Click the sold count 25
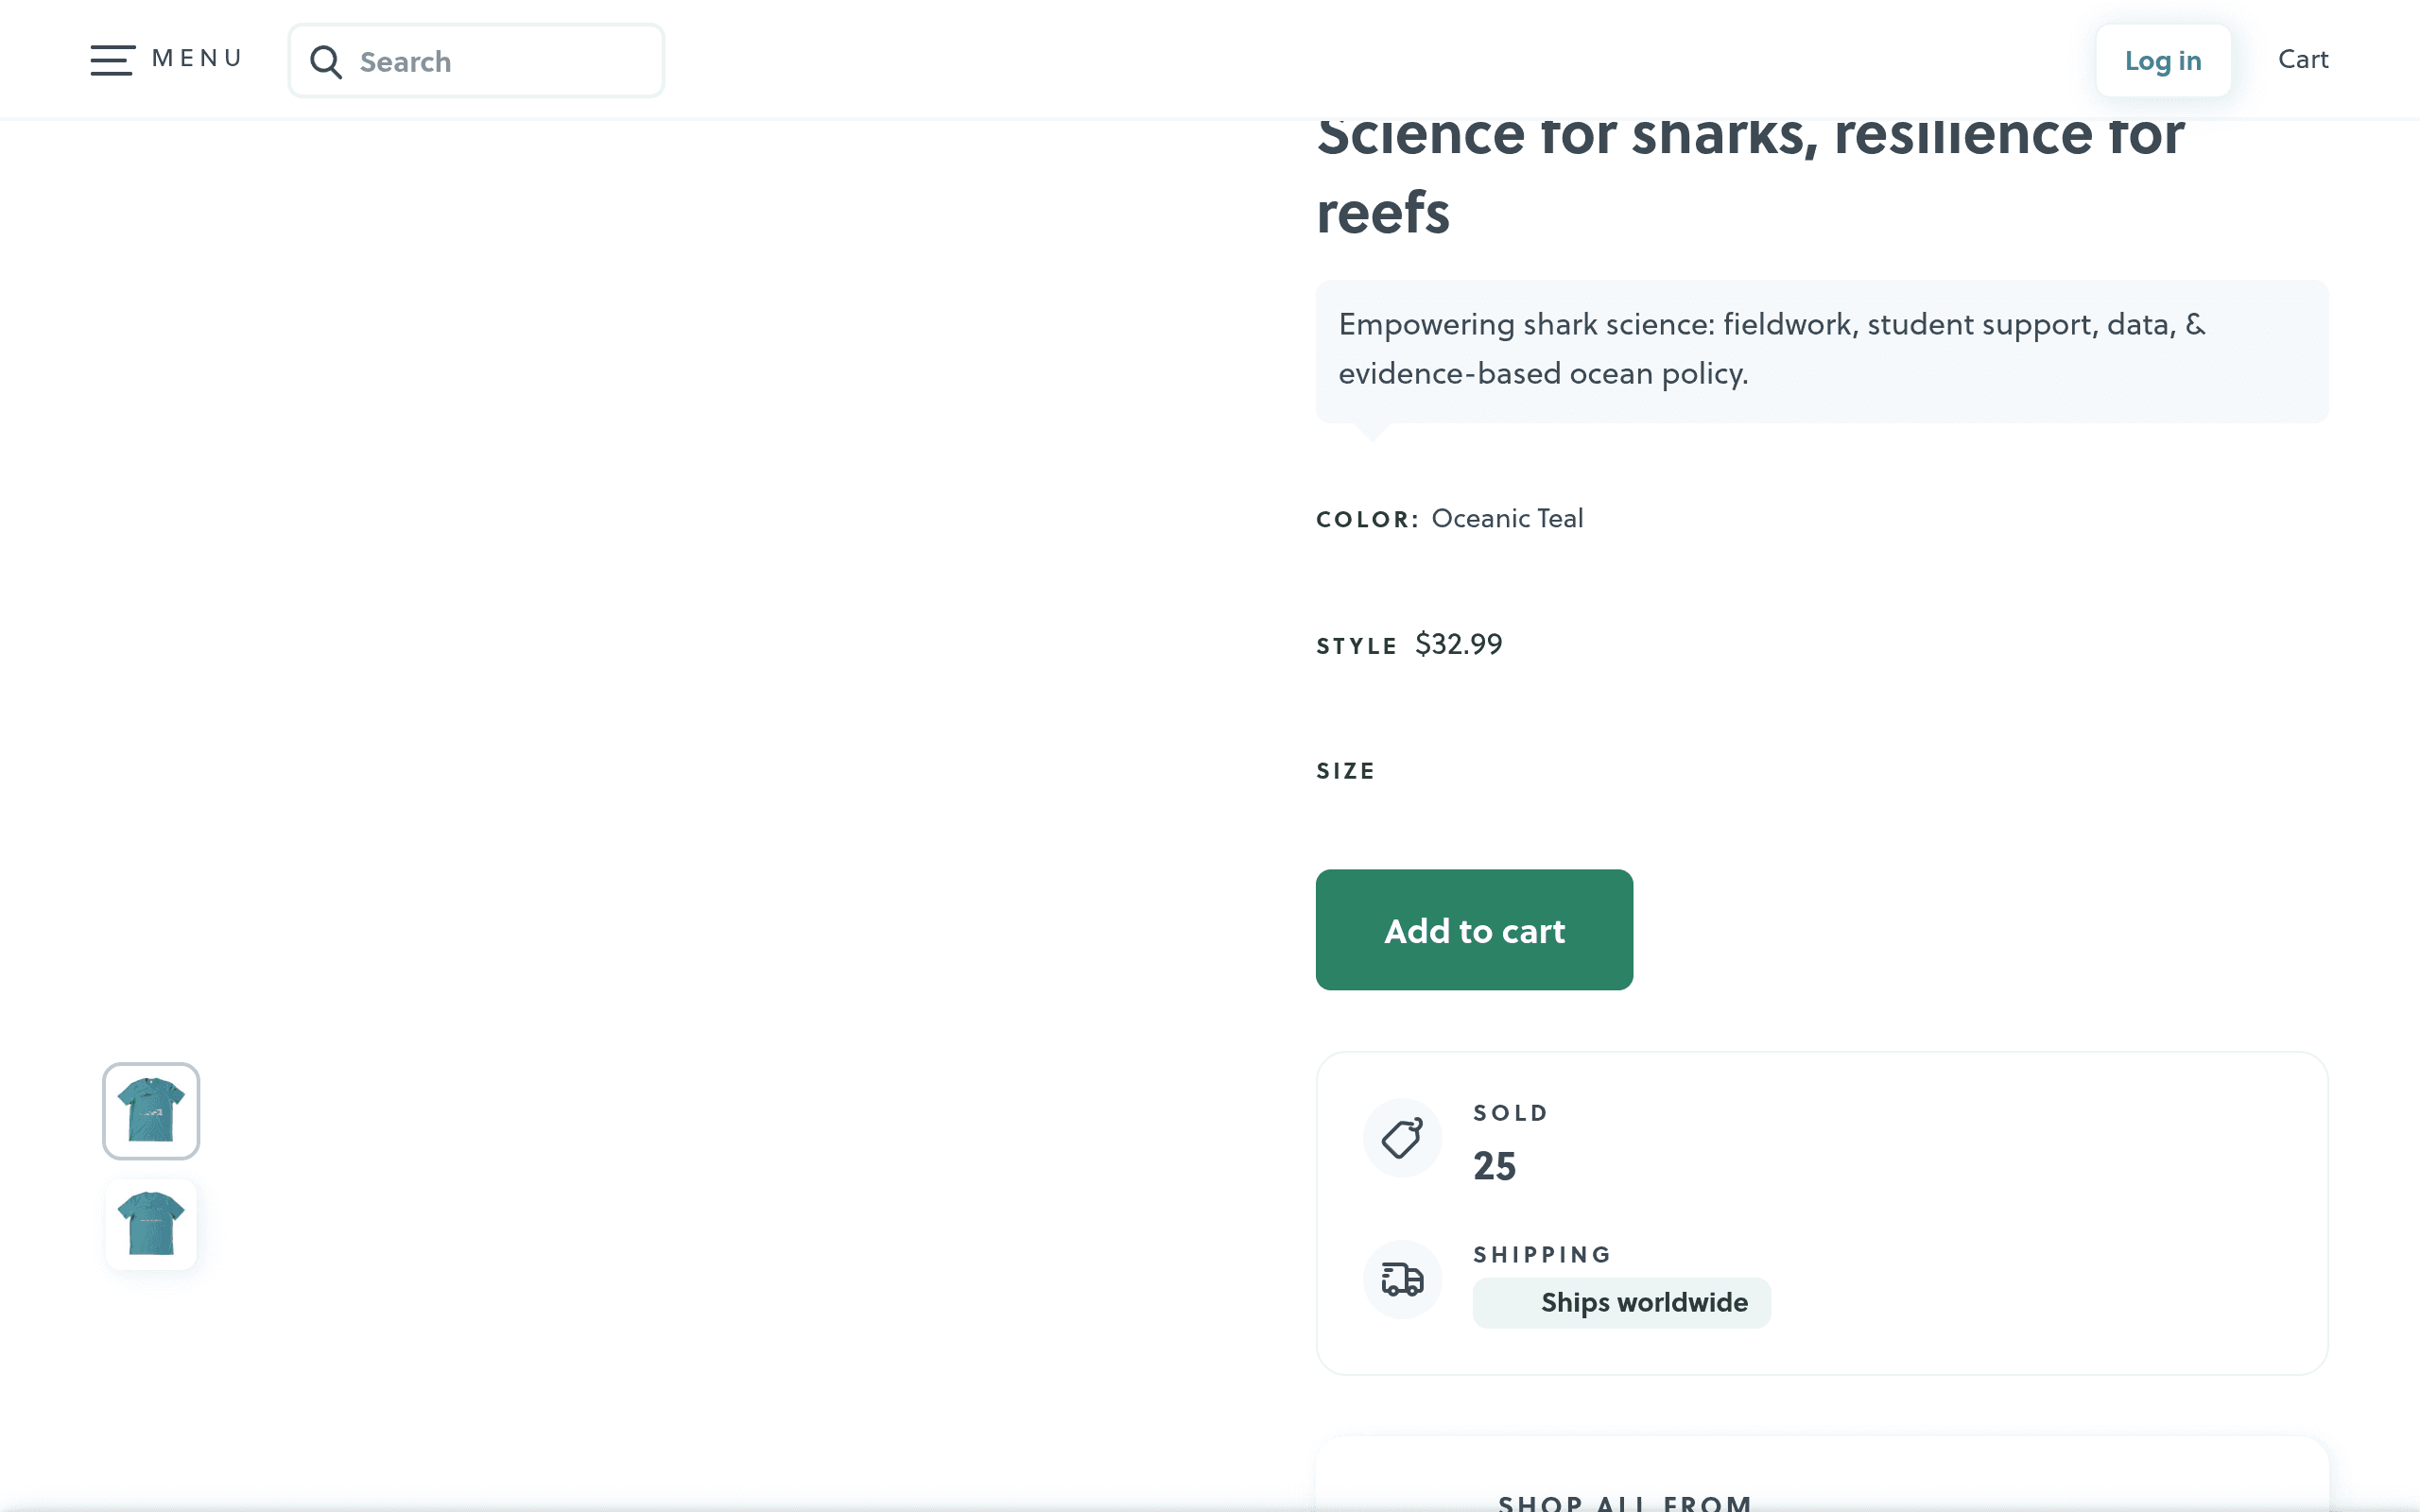Viewport: 2420px width, 1512px height. [x=1494, y=1166]
